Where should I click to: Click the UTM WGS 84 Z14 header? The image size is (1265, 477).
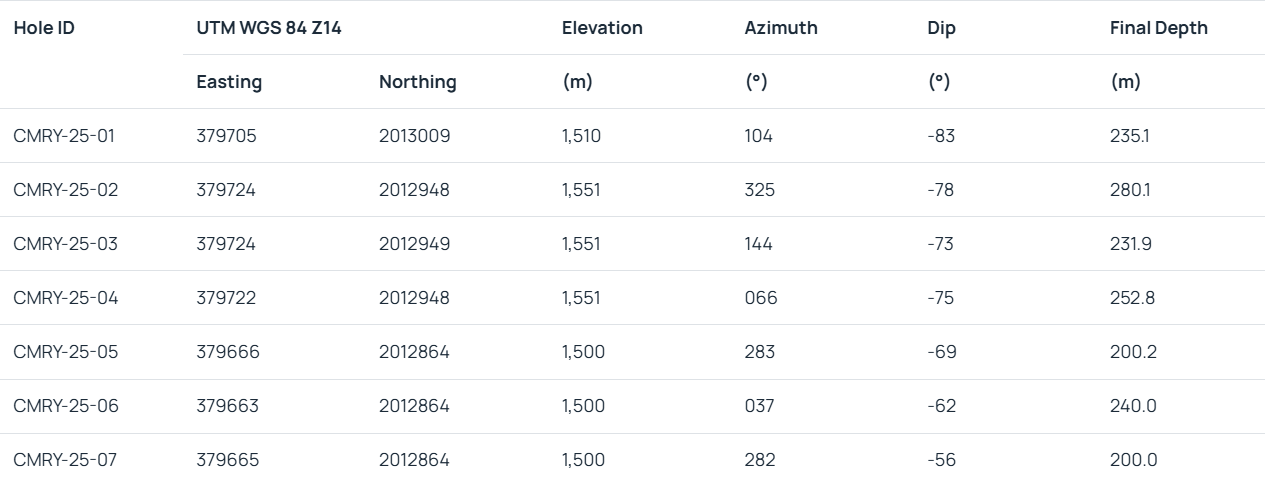point(269,28)
